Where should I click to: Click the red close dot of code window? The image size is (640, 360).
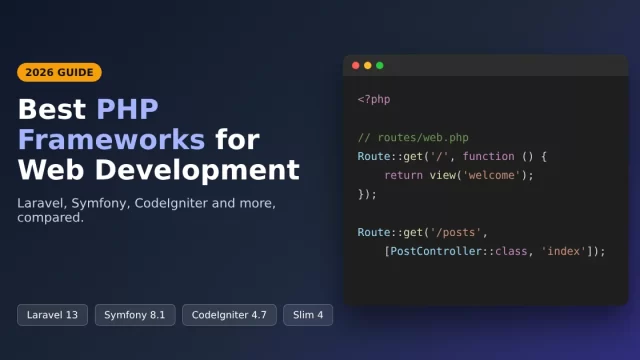pyautogui.click(x=356, y=65)
